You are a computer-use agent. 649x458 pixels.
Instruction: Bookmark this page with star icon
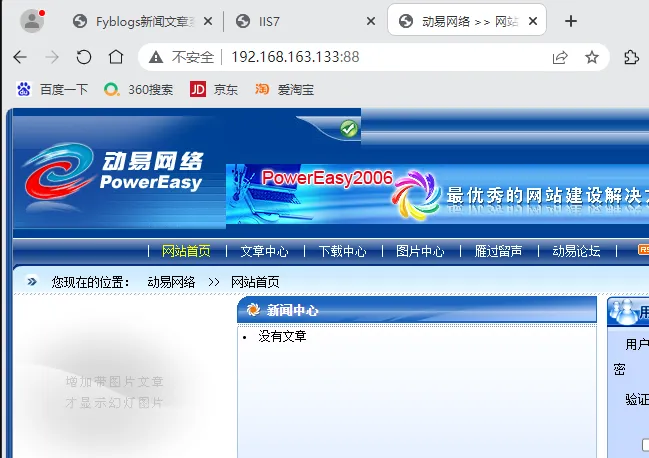click(x=592, y=57)
